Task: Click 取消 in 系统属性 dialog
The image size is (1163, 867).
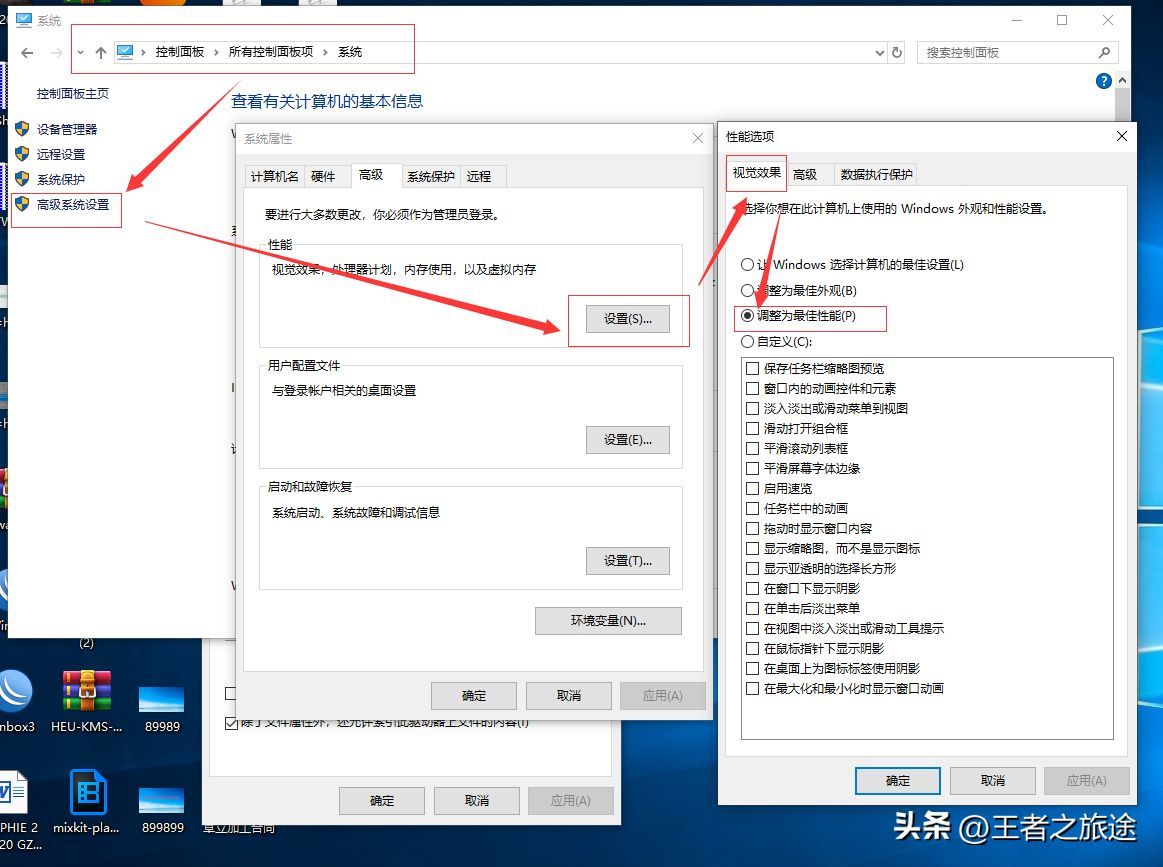Action: pyautogui.click(x=569, y=696)
